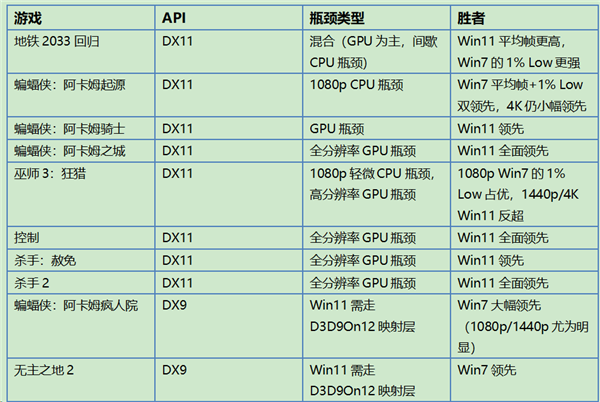600x402 pixels.
Task: Select 'Win11 全面领先' in 杀手 2 row
Action: click(525, 283)
